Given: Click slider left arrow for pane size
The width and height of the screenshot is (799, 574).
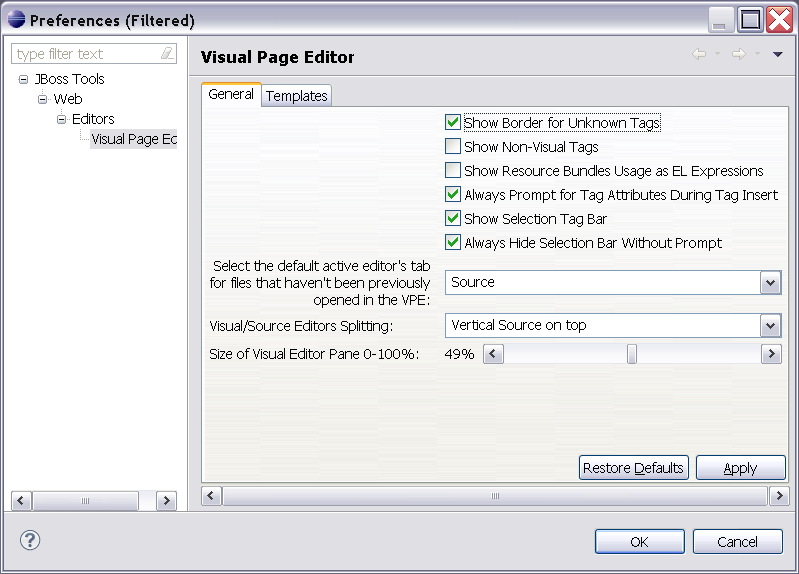Looking at the screenshot, I should point(493,354).
